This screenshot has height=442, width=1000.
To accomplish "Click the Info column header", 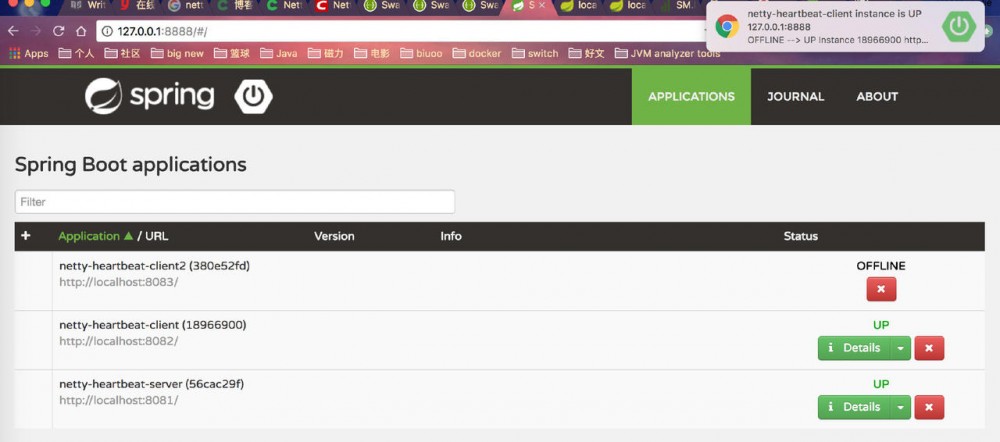I will tap(451, 236).
